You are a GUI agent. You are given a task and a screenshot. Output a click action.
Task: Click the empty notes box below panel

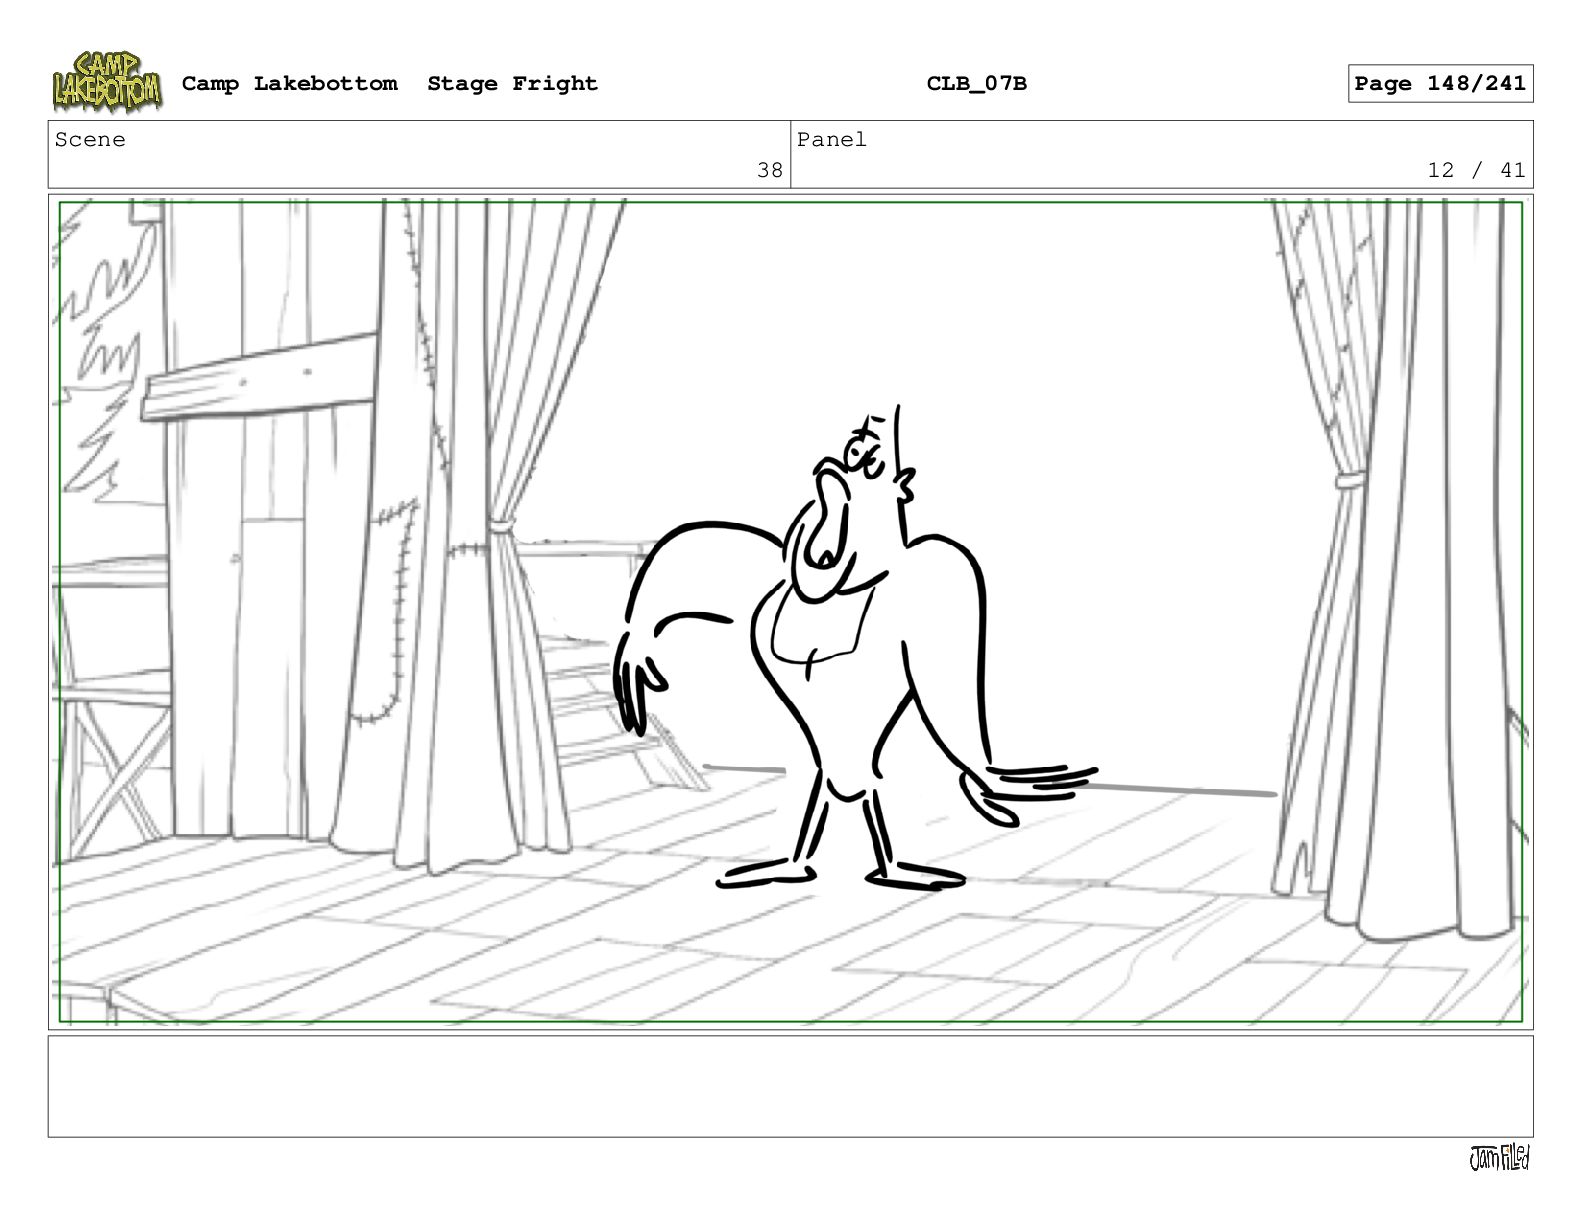(x=790, y=1086)
